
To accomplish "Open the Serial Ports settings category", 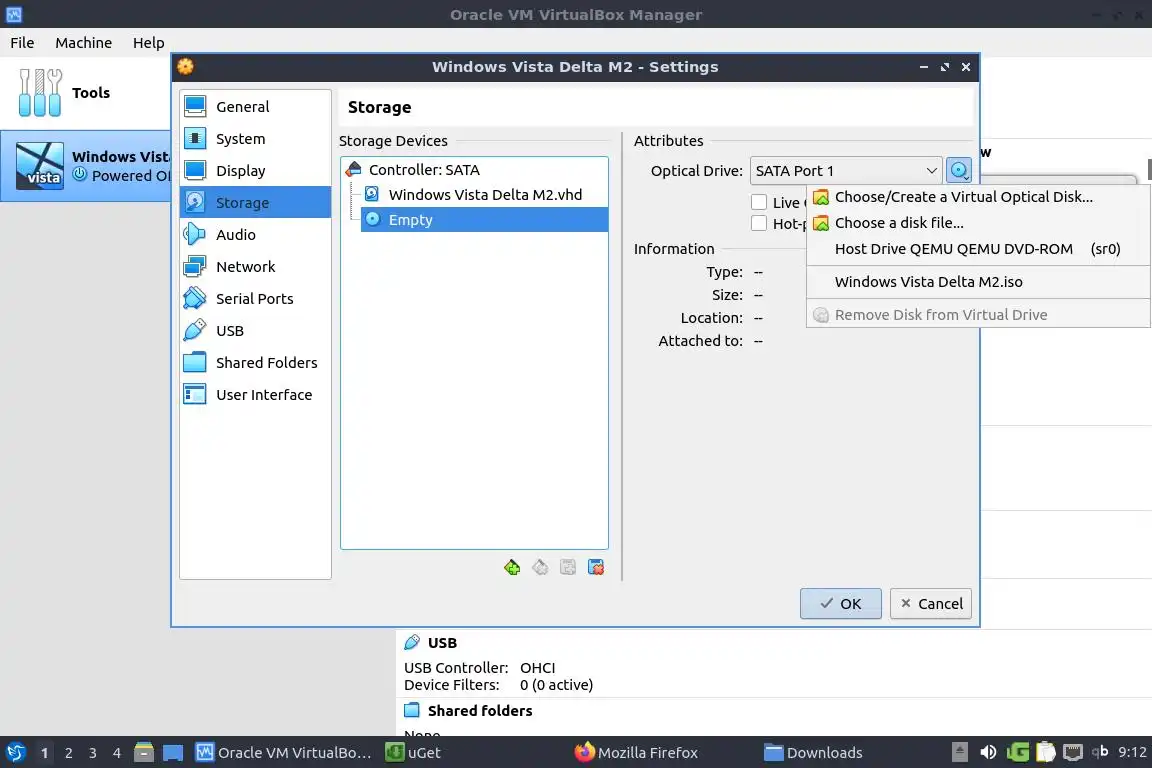I will (255, 298).
